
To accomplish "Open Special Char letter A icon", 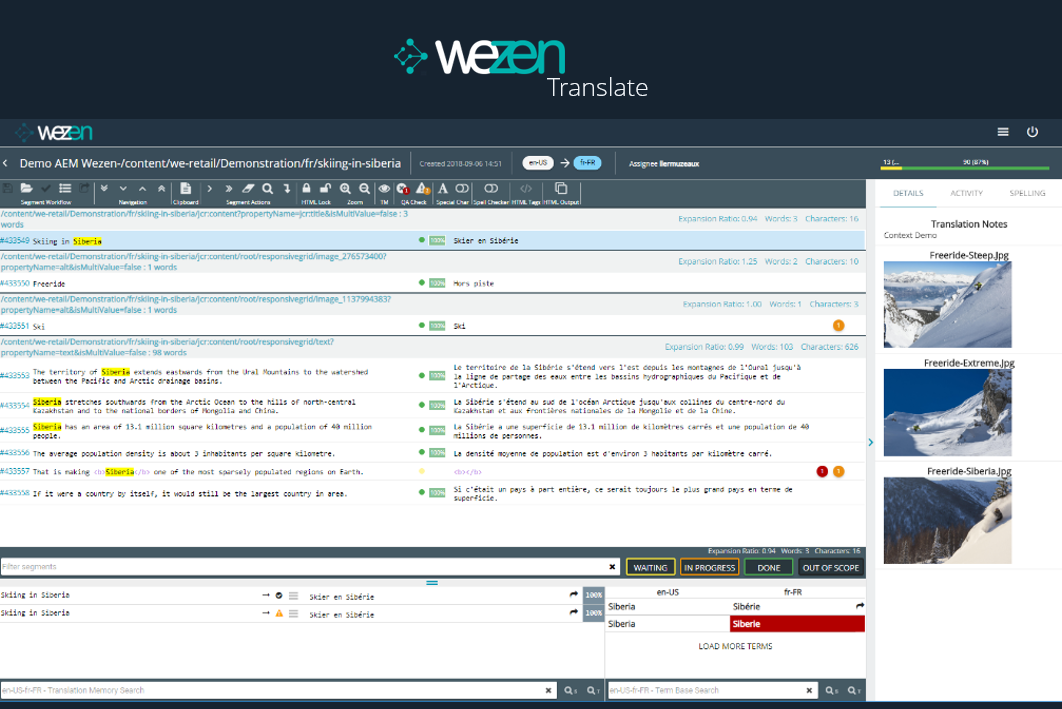I will pyautogui.click(x=442, y=188).
